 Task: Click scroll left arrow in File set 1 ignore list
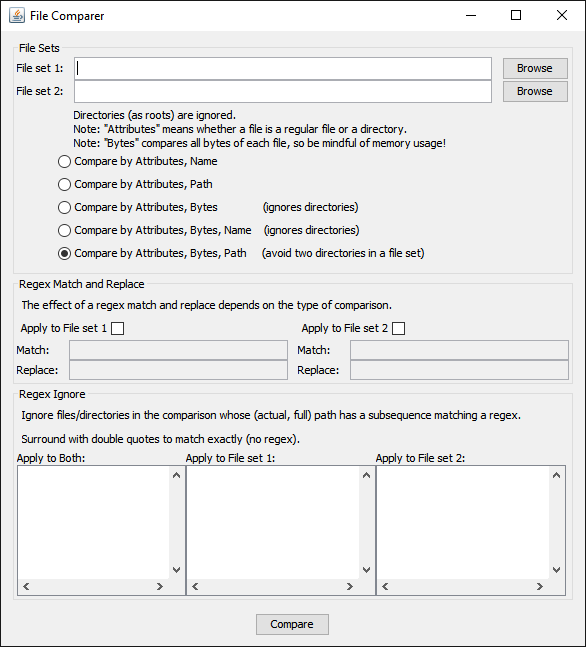195,586
